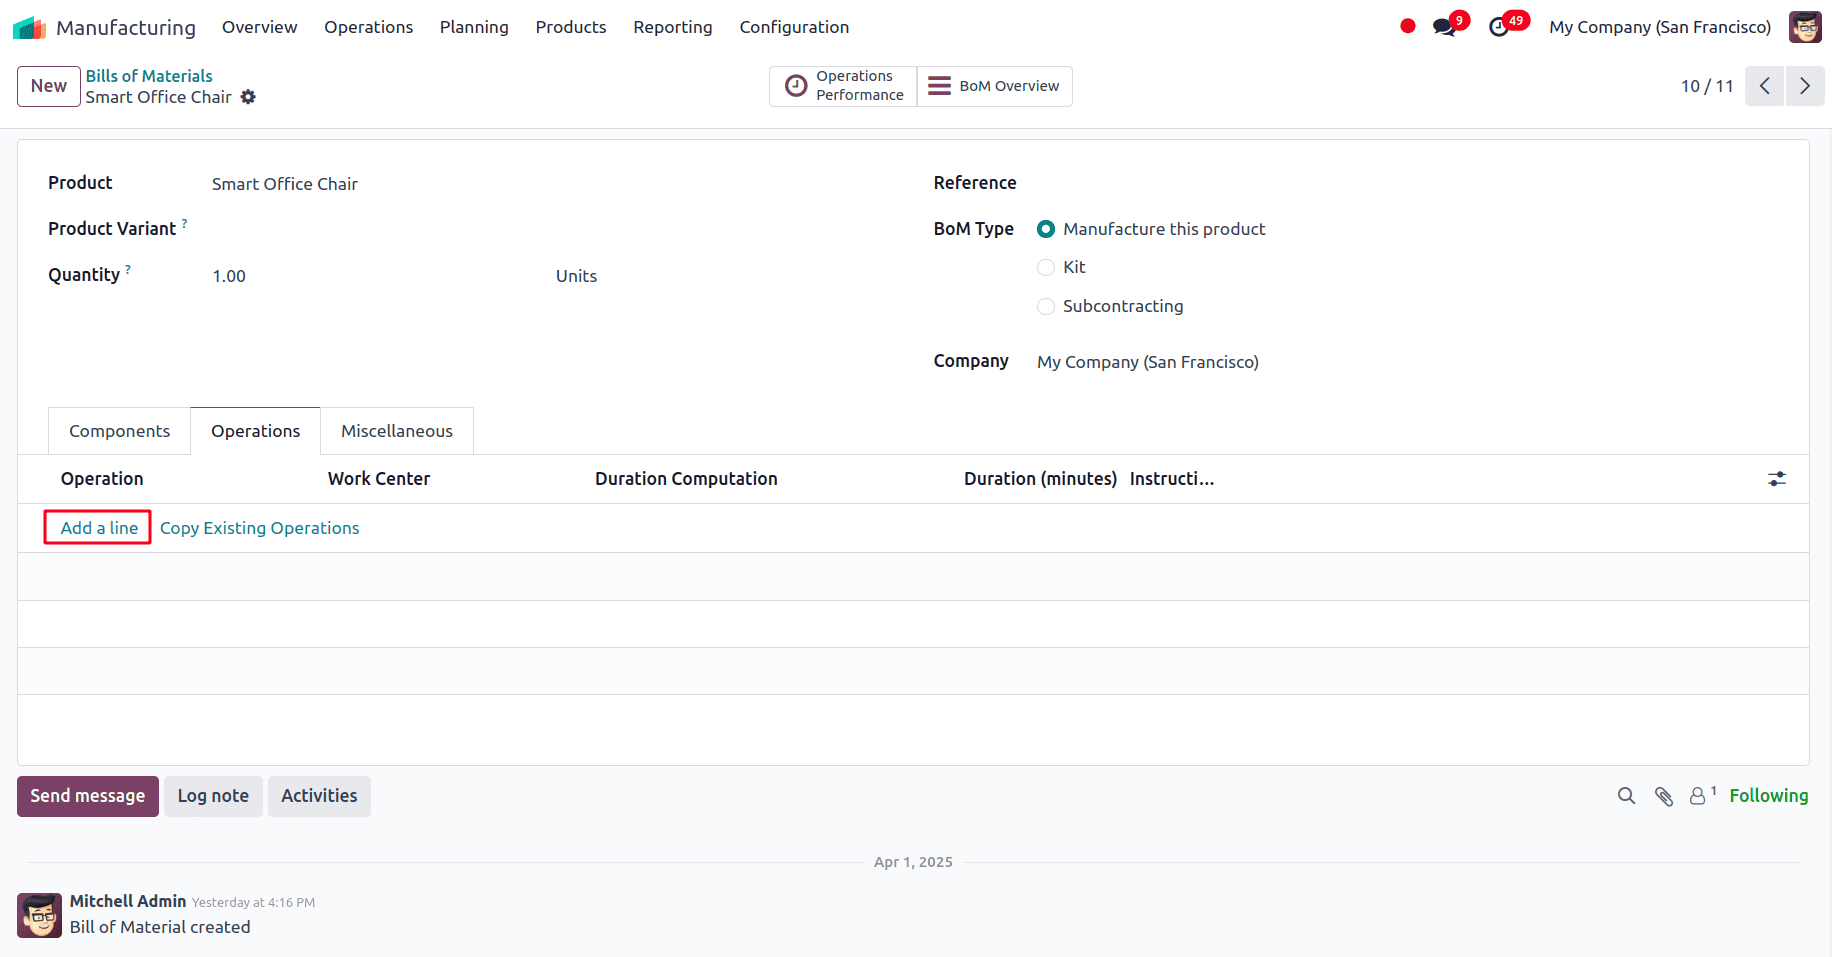Open the activities clock icon

(1500, 27)
